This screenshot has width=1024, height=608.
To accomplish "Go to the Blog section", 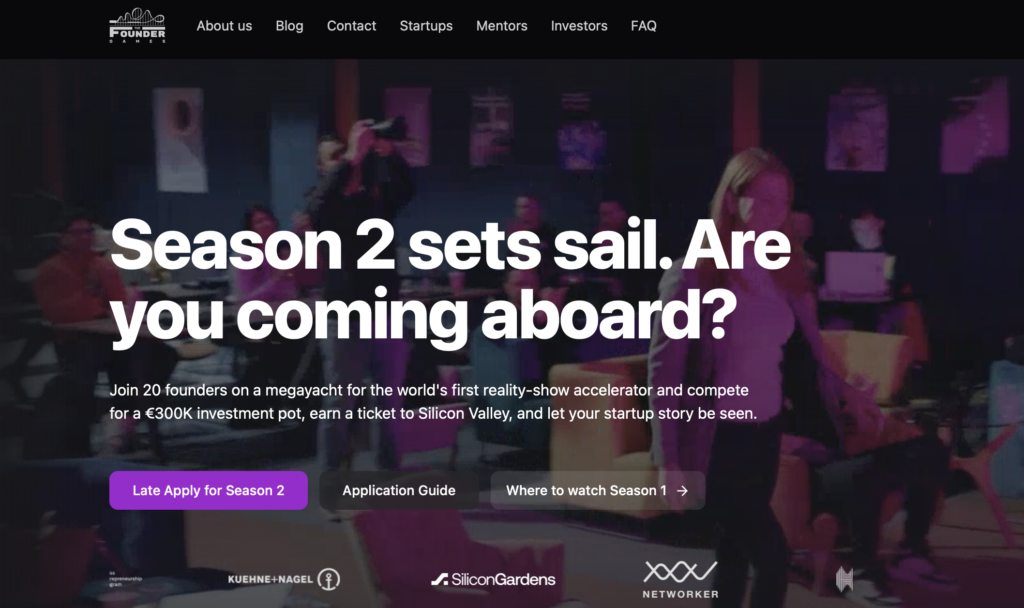I will click(x=289, y=26).
